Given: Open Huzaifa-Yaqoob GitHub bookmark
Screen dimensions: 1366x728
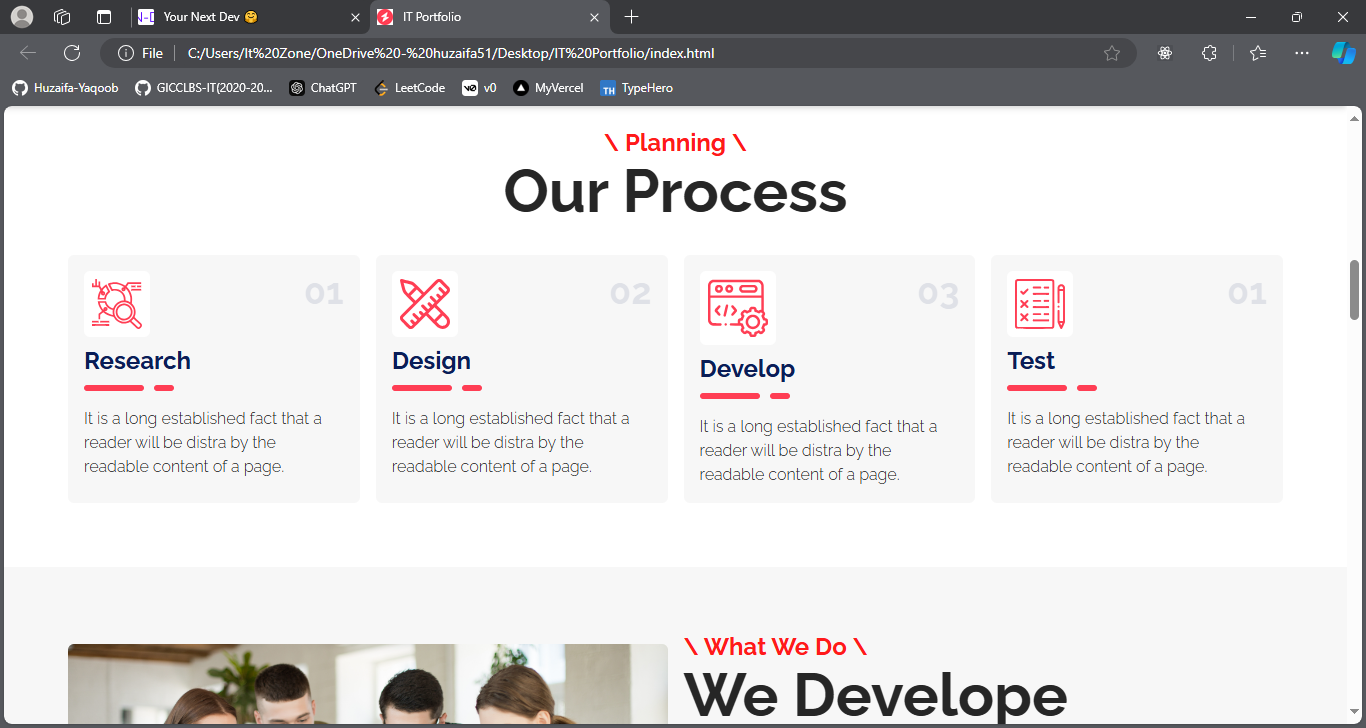Looking at the screenshot, I should (x=65, y=88).
